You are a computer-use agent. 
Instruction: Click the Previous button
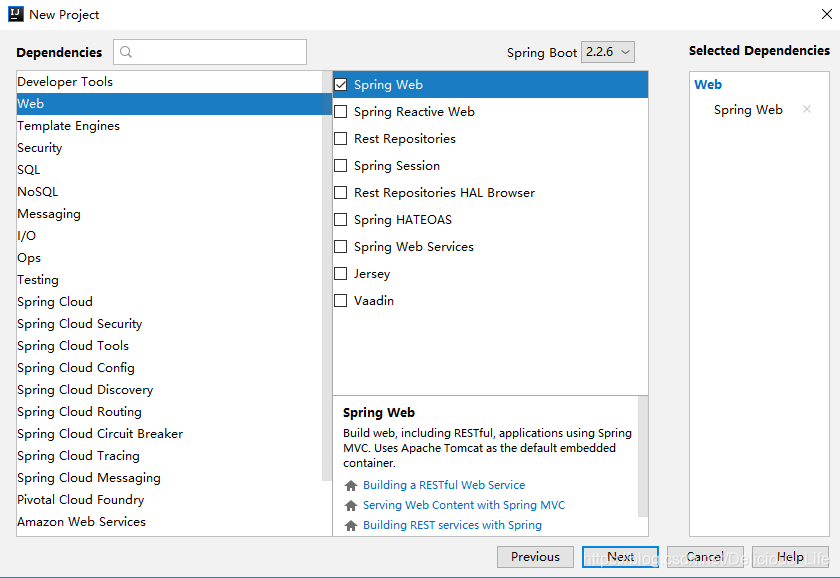click(535, 557)
